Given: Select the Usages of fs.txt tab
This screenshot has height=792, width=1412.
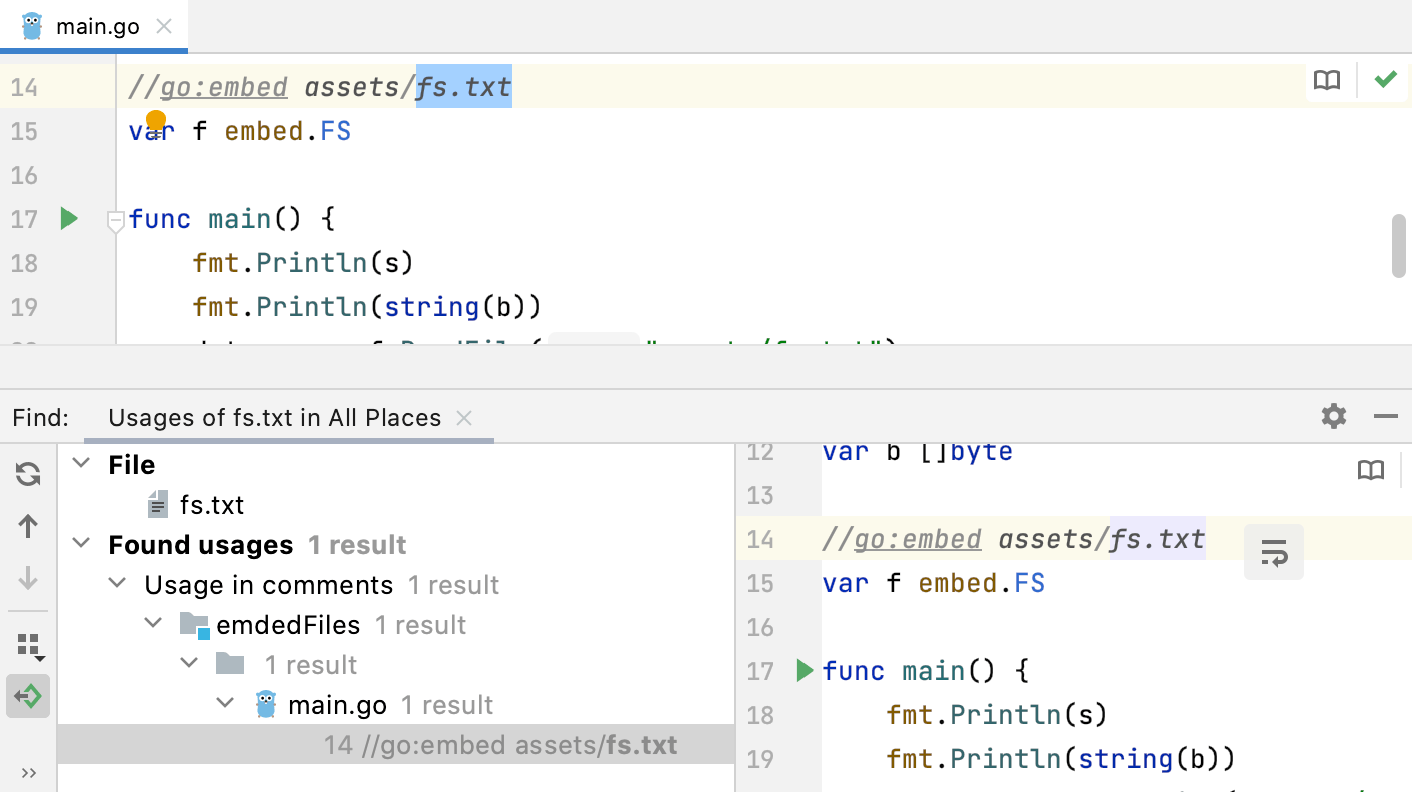Looking at the screenshot, I should tap(277, 417).
